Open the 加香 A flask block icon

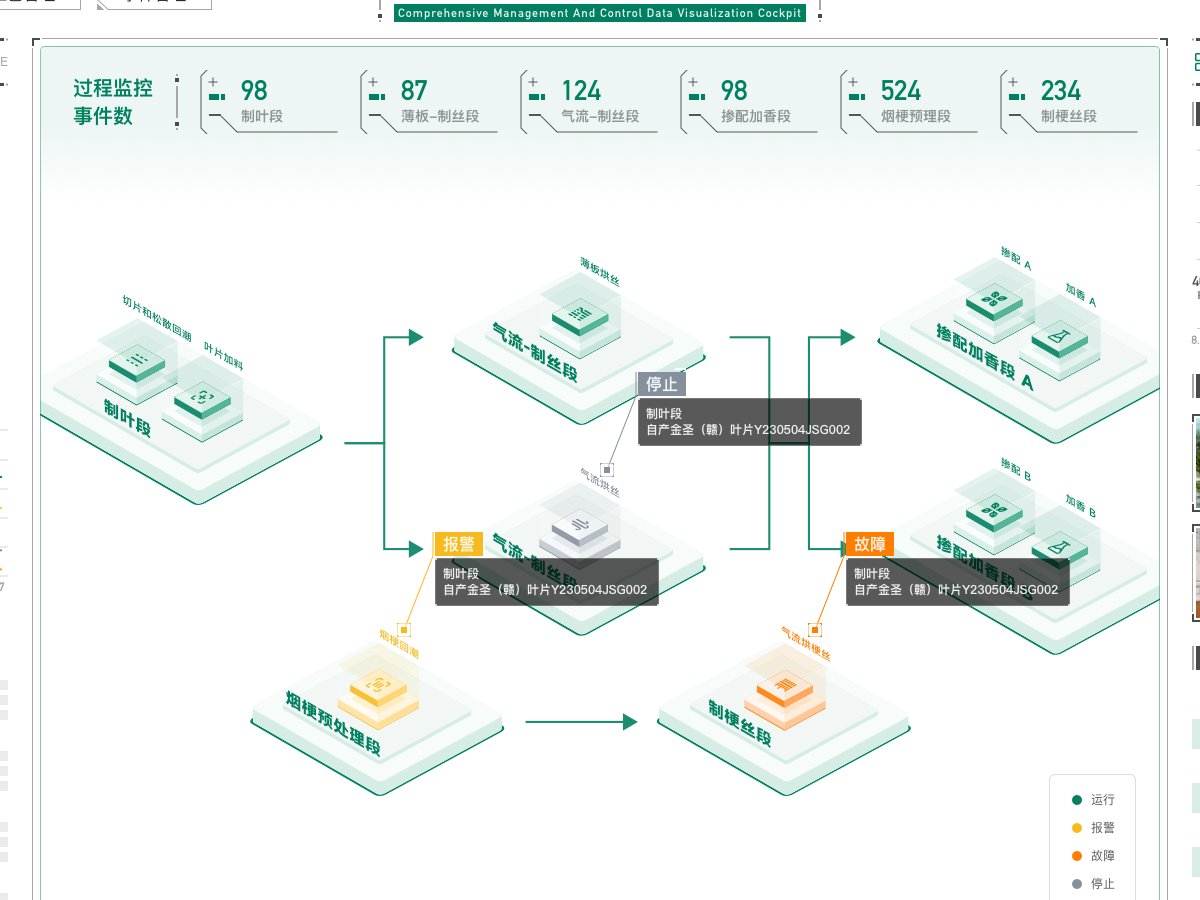point(1058,337)
